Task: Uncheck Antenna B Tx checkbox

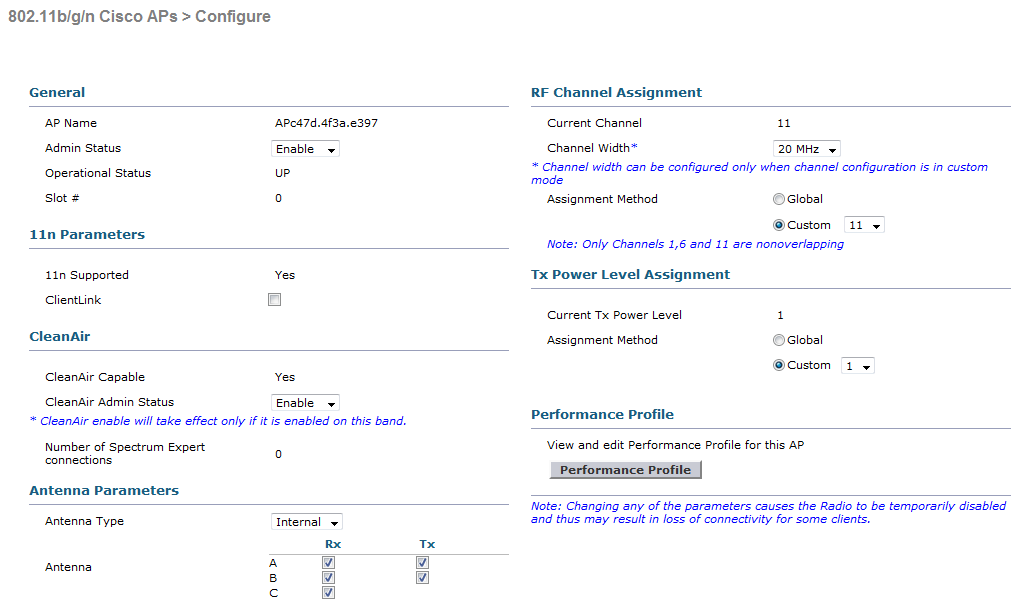Action: click(x=422, y=577)
